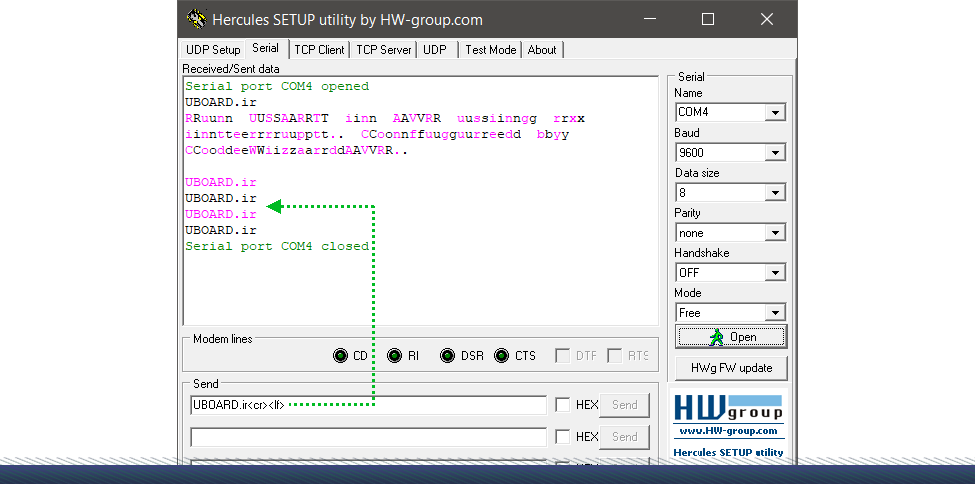Screen dimensions: 975x484
Task: Enable HEX for the second send field
Action: point(563,437)
